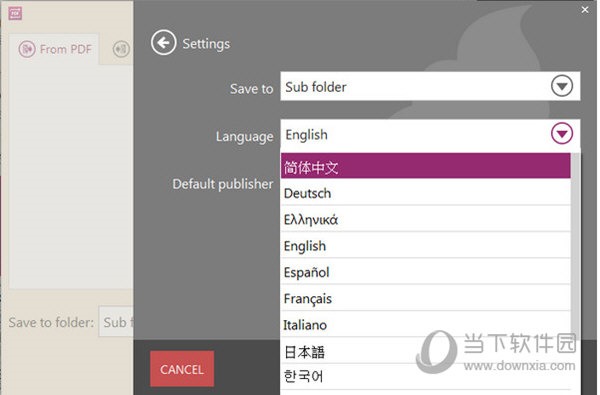600x395 pixels.
Task: Choose Français from the language list
Action: [426, 298]
